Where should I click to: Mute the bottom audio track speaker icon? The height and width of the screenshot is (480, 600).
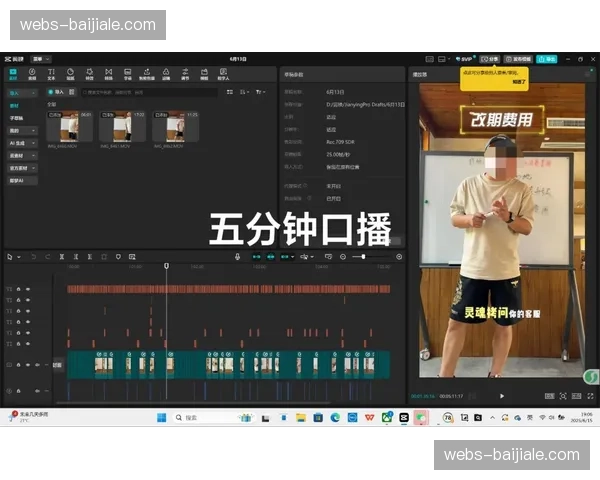[38, 391]
